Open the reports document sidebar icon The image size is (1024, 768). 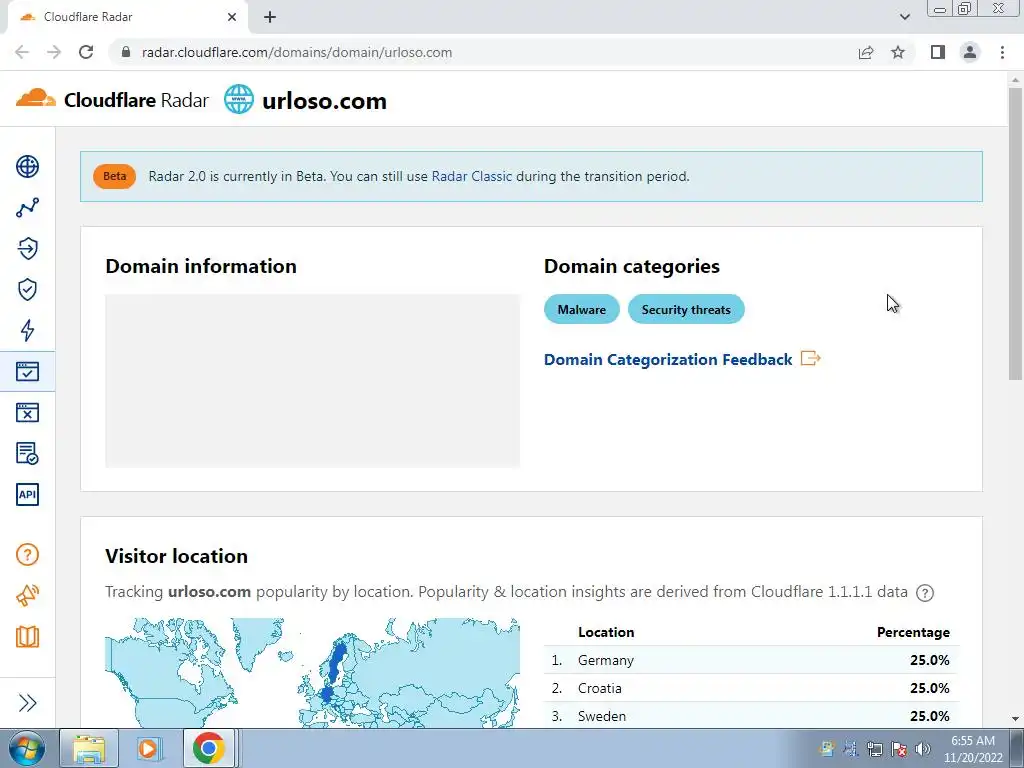point(27,453)
